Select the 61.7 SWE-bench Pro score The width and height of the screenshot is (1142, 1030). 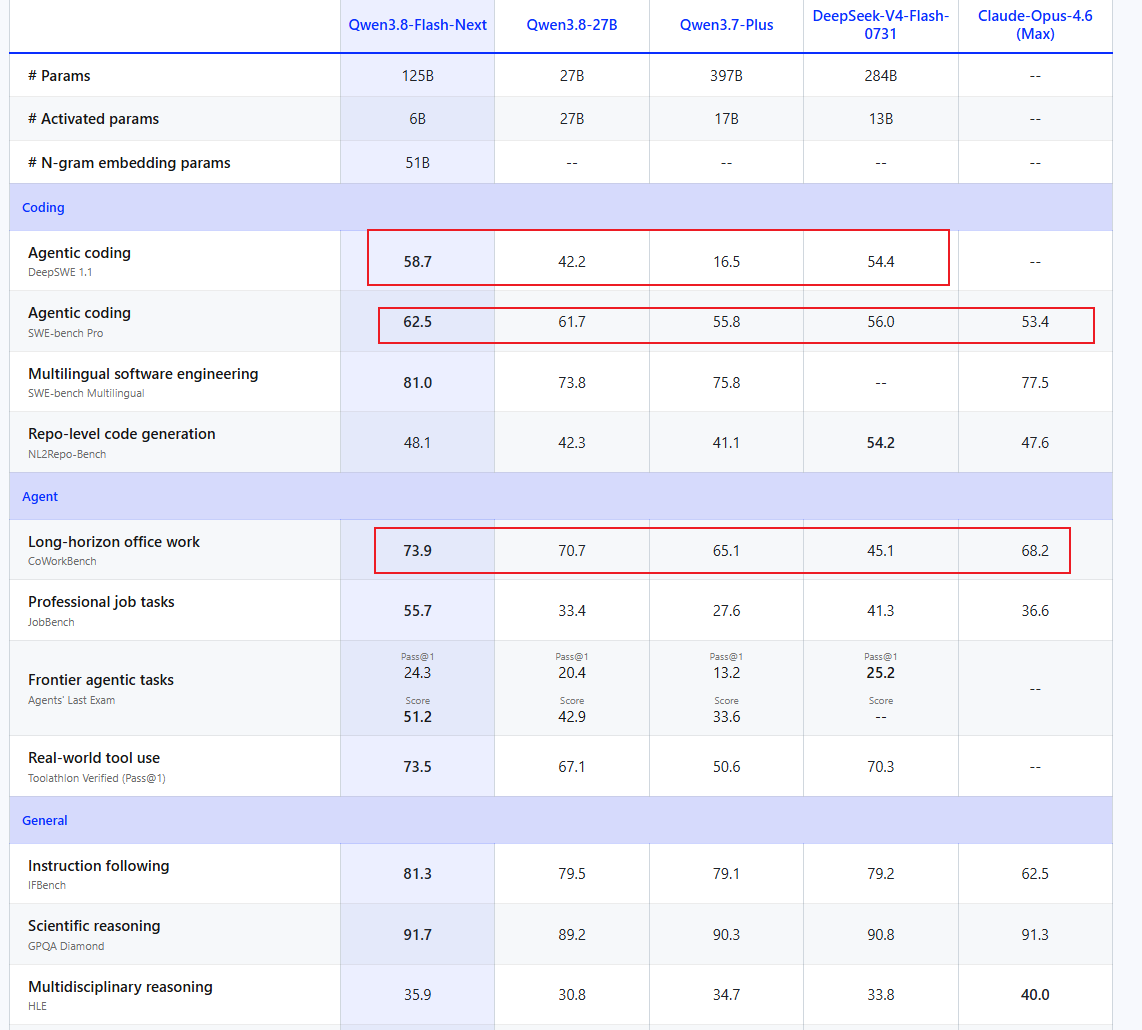pos(572,322)
